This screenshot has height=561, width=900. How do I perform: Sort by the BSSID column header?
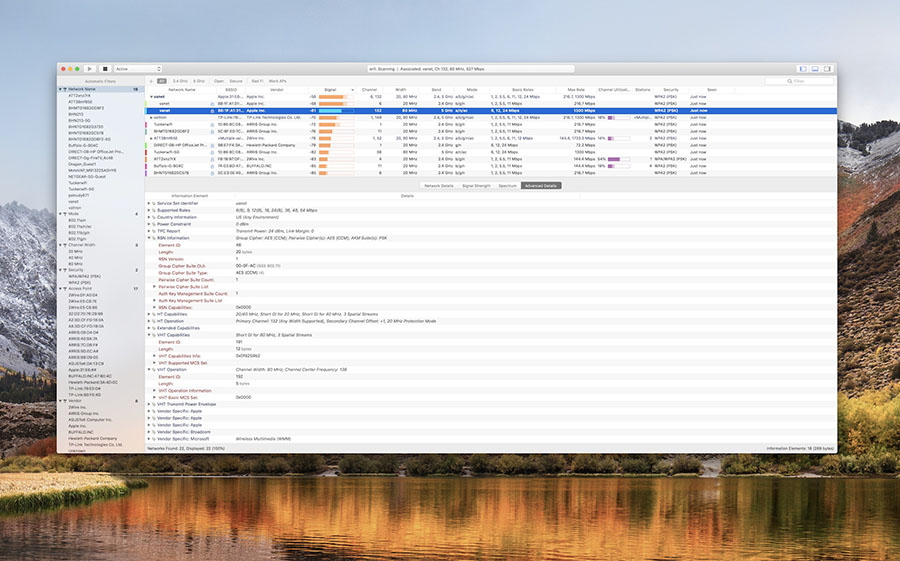pos(231,90)
